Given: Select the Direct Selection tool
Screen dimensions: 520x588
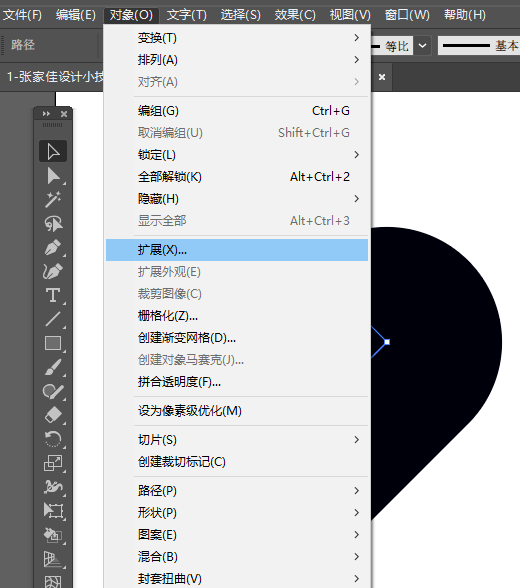Looking at the screenshot, I should click(x=53, y=176).
